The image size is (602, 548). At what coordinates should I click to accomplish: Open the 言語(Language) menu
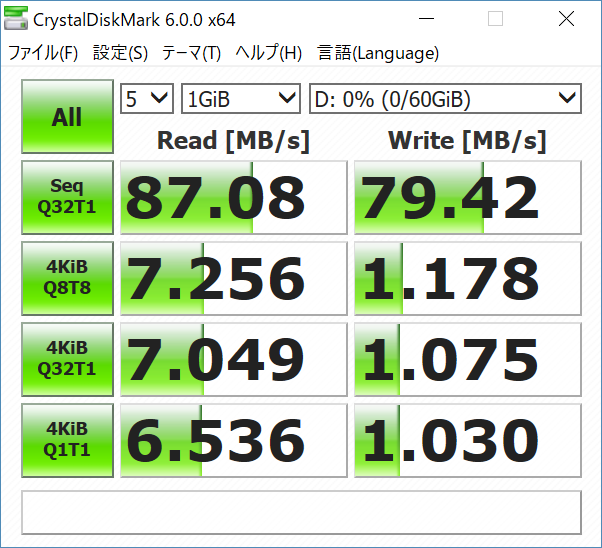point(378,54)
